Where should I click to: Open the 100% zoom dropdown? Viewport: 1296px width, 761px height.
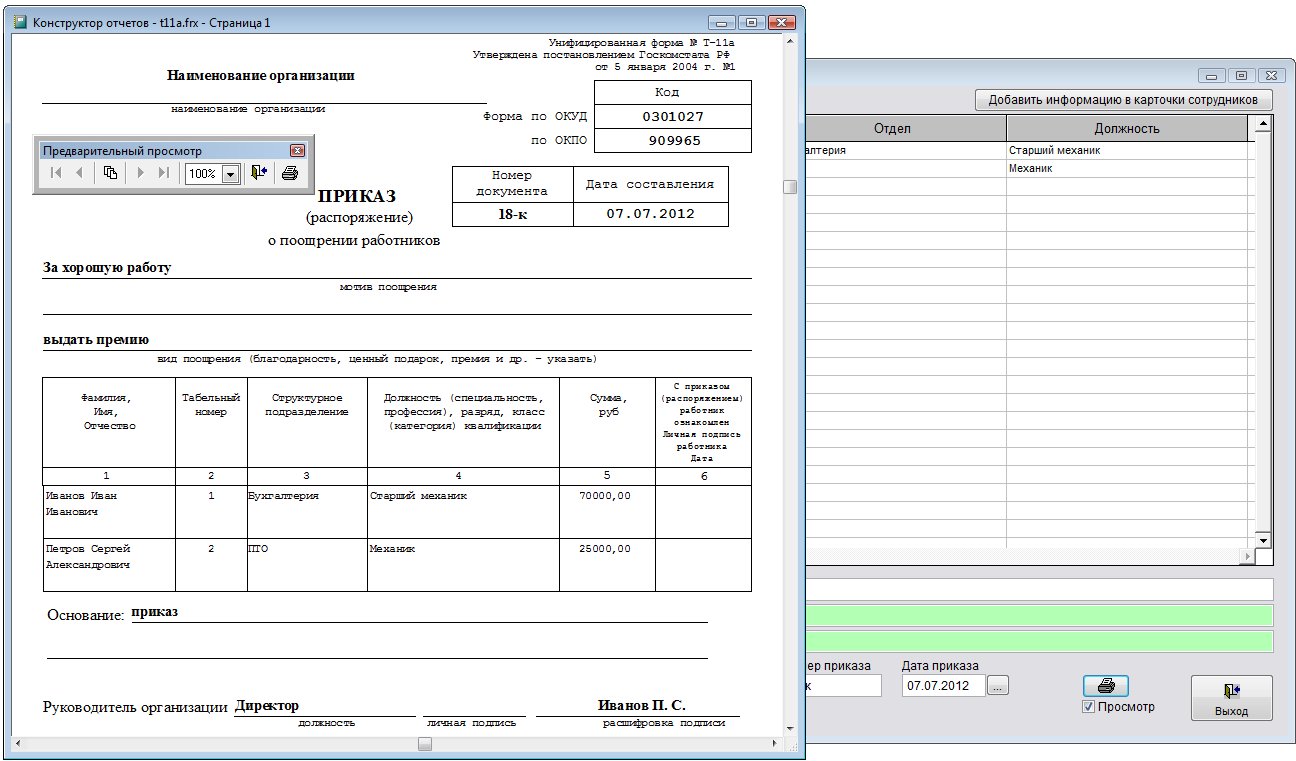click(x=230, y=174)
